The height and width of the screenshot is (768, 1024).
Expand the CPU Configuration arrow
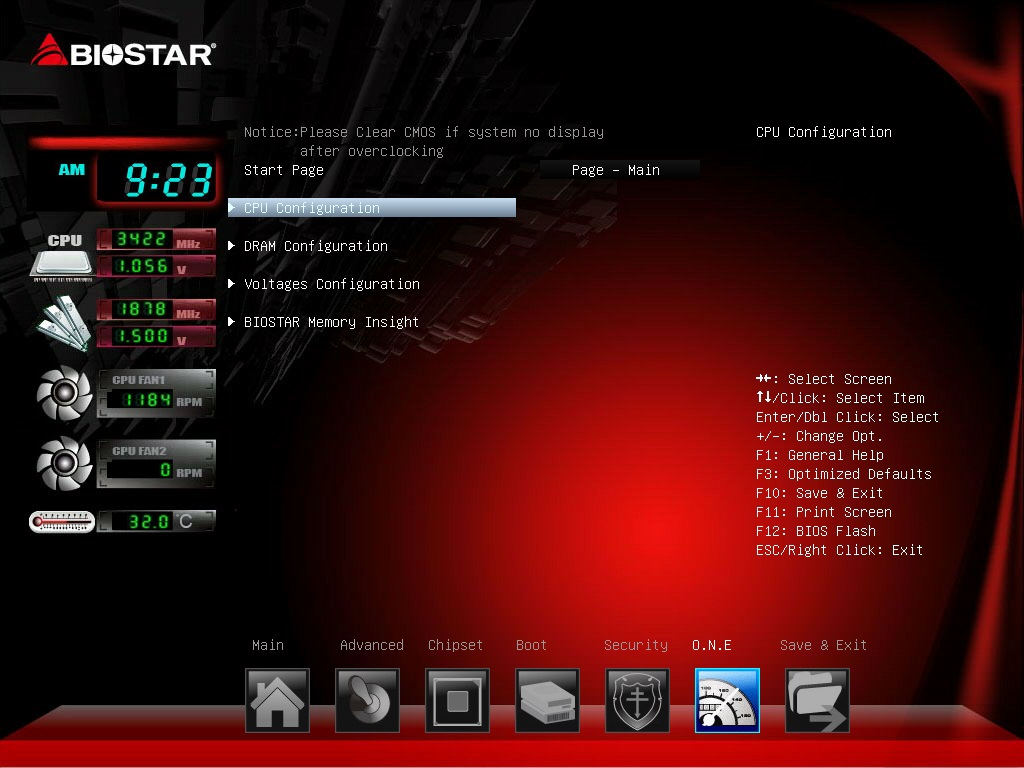pos(232,208)
